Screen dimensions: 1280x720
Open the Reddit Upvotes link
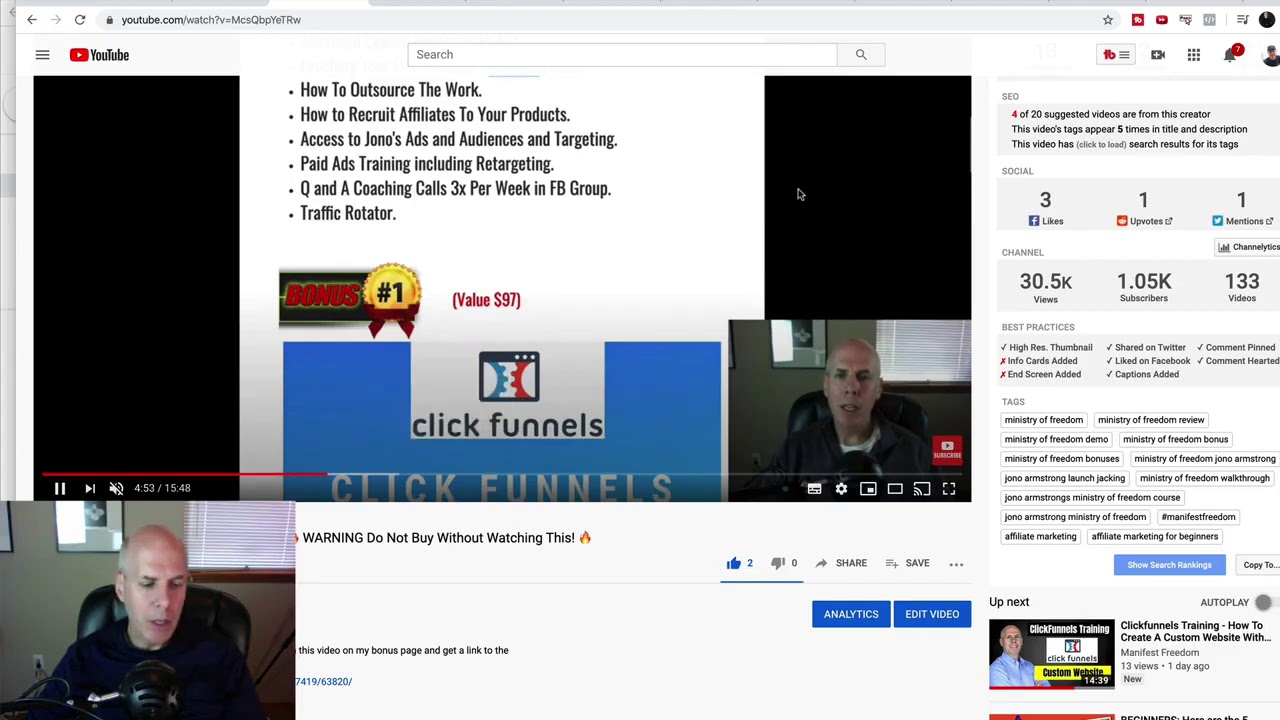1144,221
